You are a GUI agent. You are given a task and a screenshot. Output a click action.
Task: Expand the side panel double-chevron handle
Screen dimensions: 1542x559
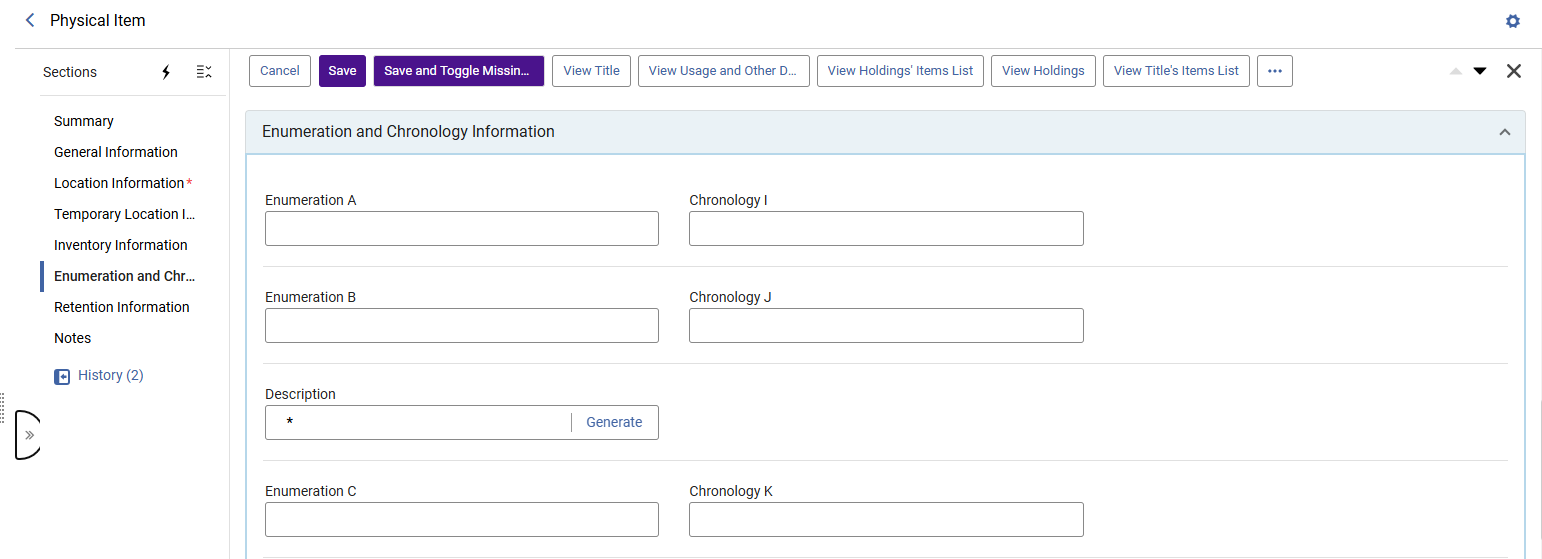29,435
